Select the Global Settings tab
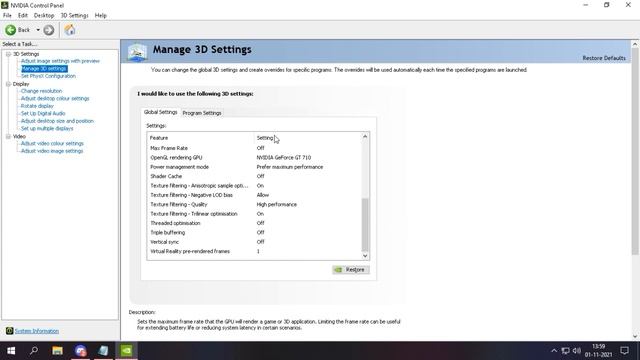The width and height of the screenshot is (640, 360). coord(160,112)
